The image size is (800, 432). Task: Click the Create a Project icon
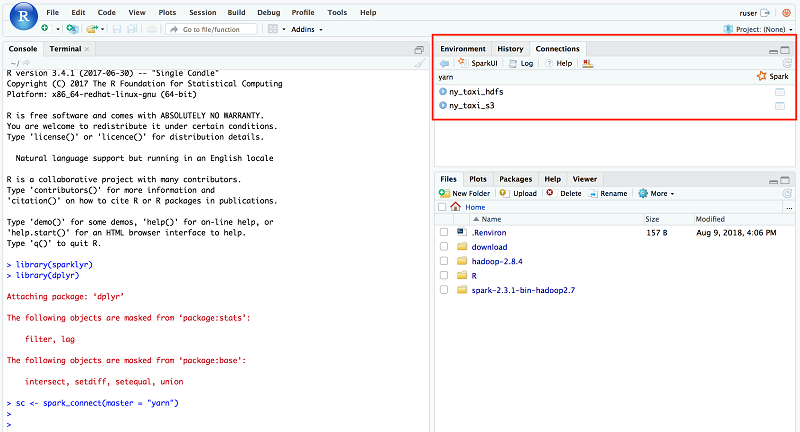click(x=72, y=29)
